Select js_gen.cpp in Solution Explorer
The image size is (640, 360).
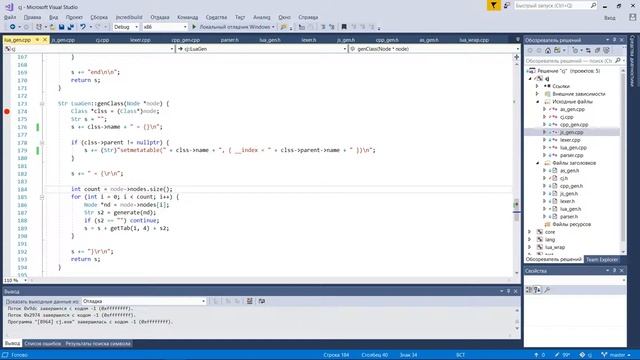(571, 132)
